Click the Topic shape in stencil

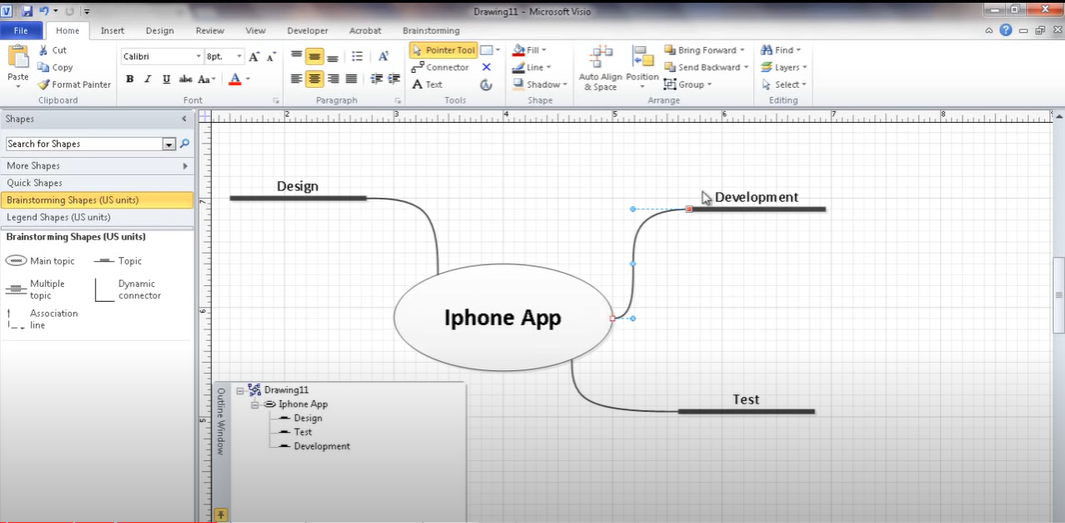click(118, 261)
